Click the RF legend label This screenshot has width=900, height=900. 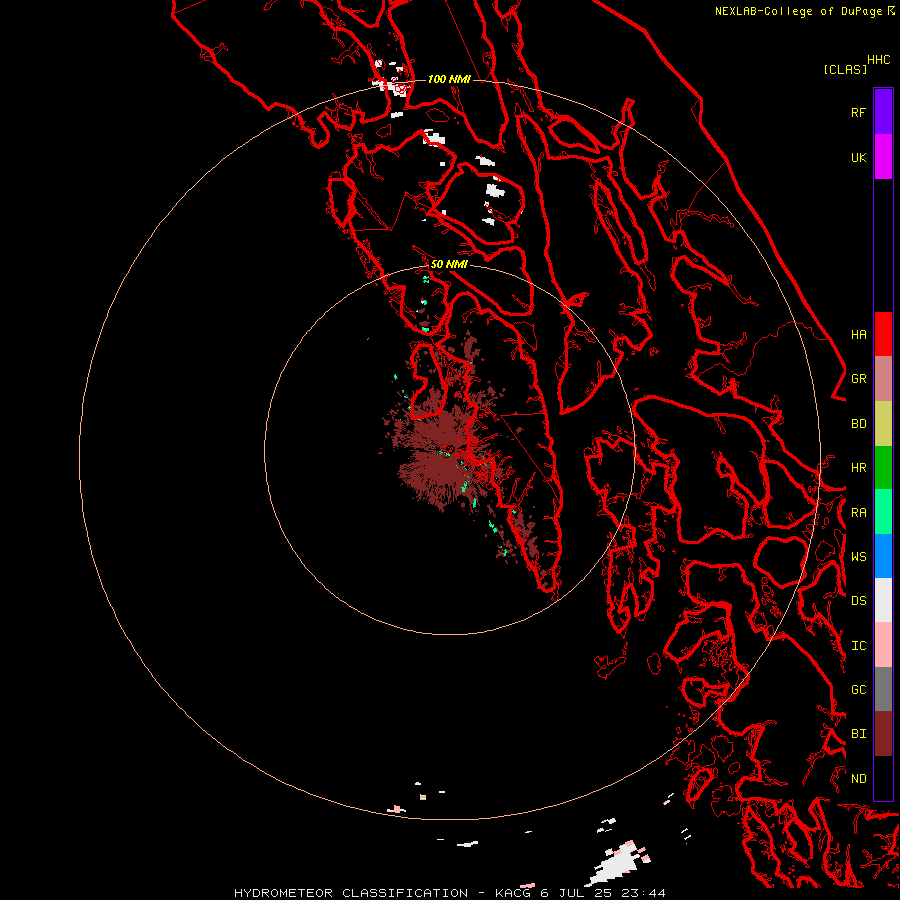pos(859,112)
